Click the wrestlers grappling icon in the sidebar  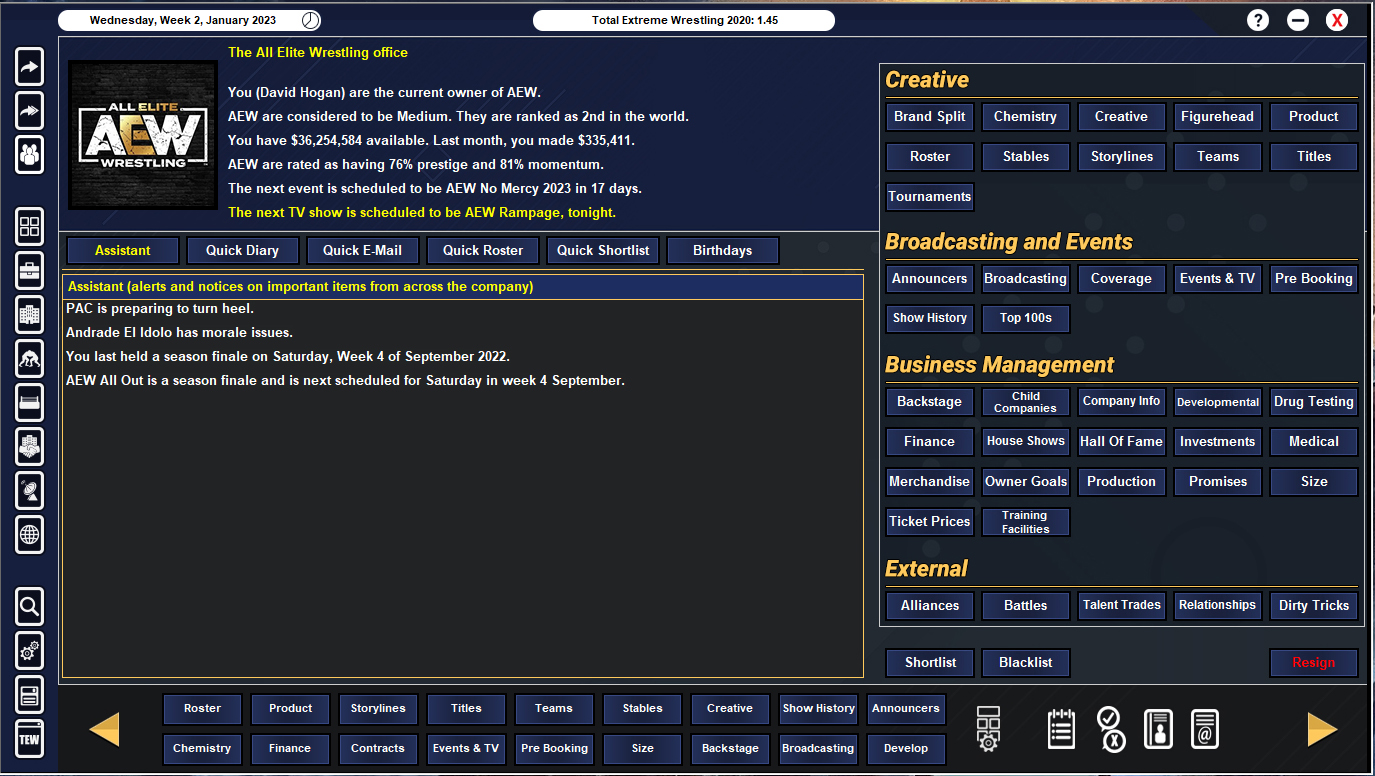[30, 358]
